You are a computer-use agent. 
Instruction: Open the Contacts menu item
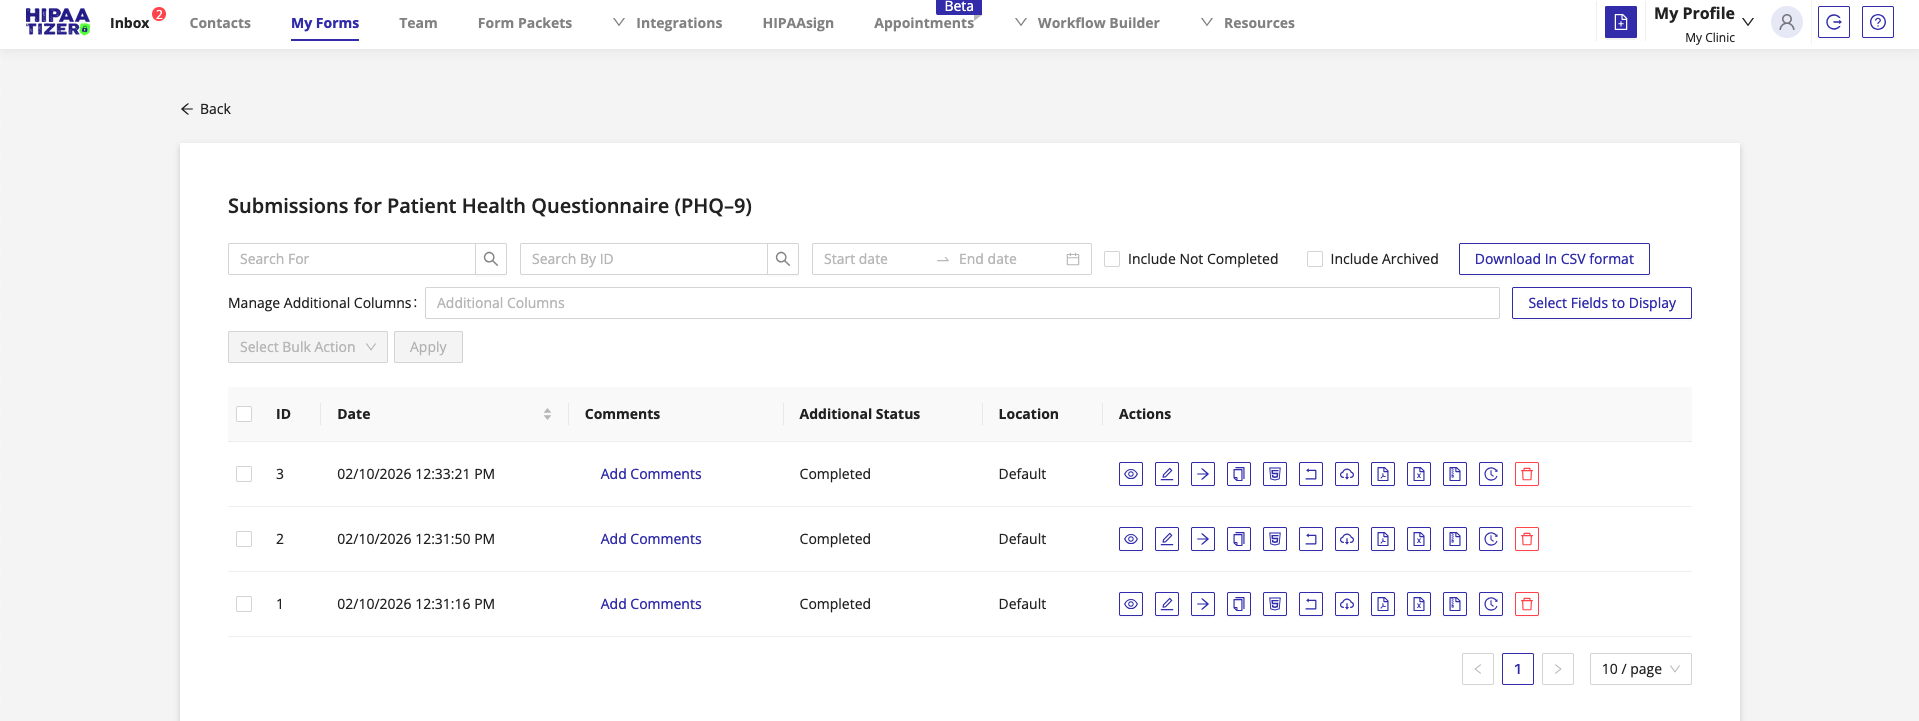pyautogui.click(x=220, y=23)
